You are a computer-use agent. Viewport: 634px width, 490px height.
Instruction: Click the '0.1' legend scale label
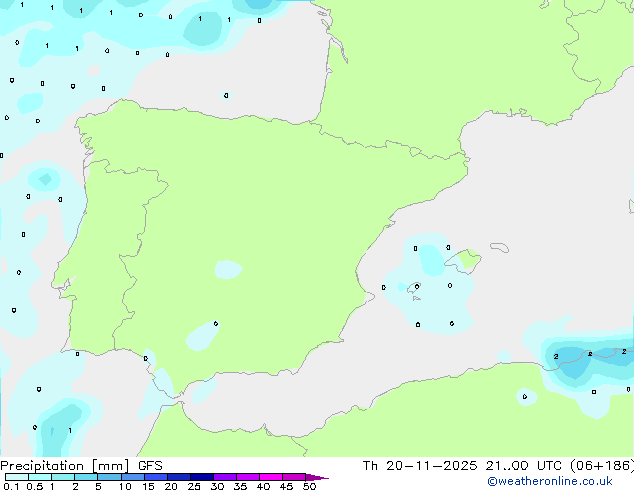click(11, 486)
